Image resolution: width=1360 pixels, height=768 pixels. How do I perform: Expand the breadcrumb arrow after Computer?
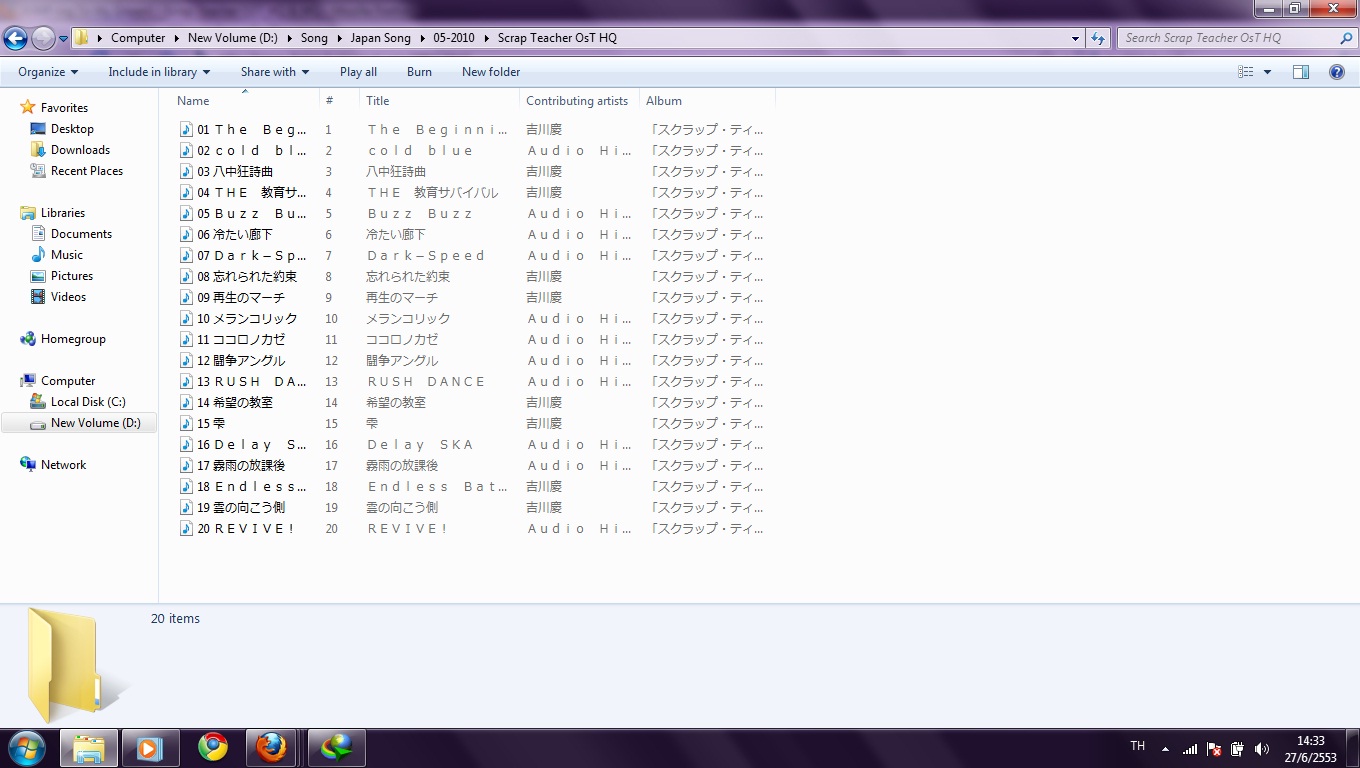[177, 38]
